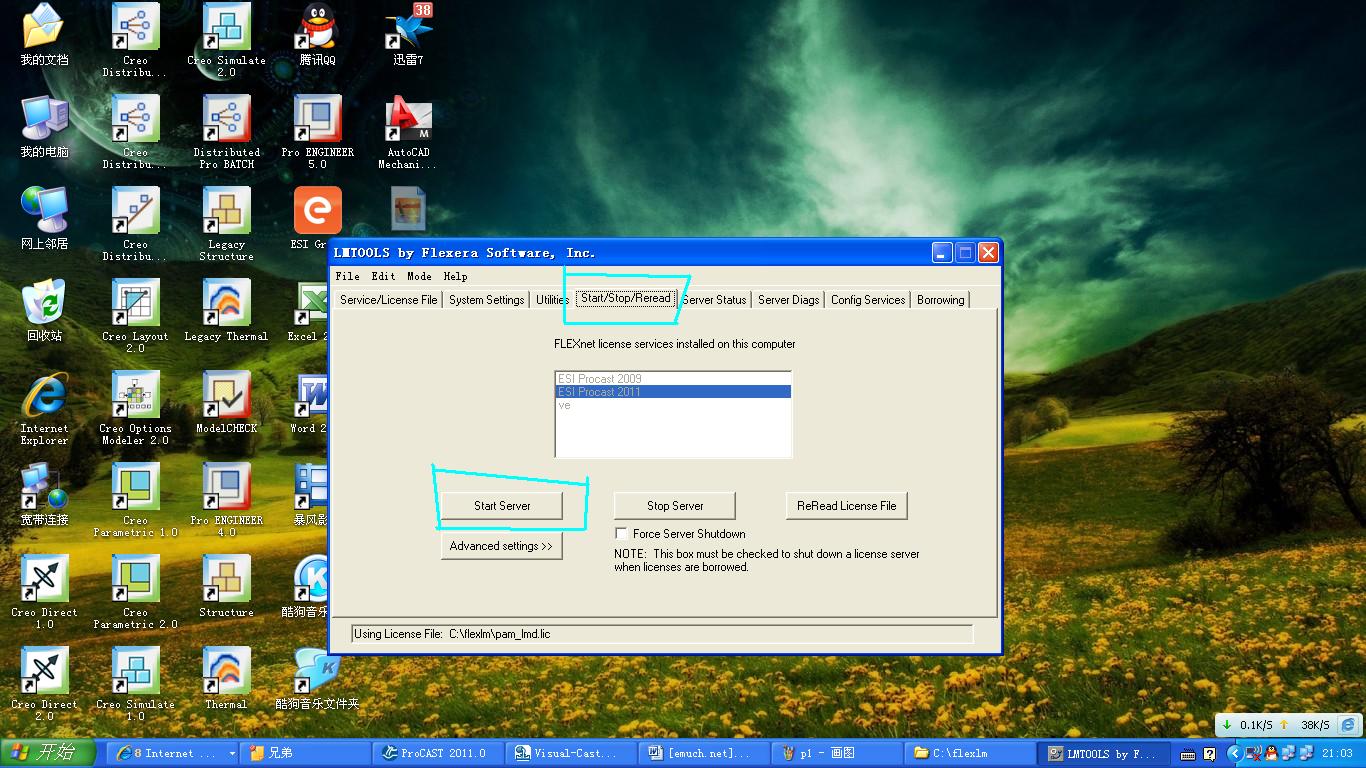Switch to the Service/License File tab
Image resolution: width=1366 pixels, height=768 pixels.
click(389, 300)
